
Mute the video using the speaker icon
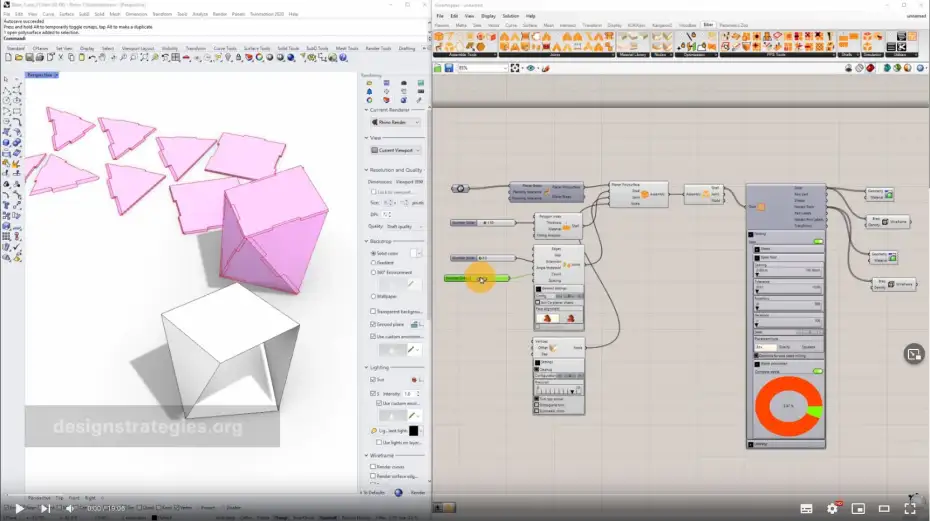click(x=70, y=509)
